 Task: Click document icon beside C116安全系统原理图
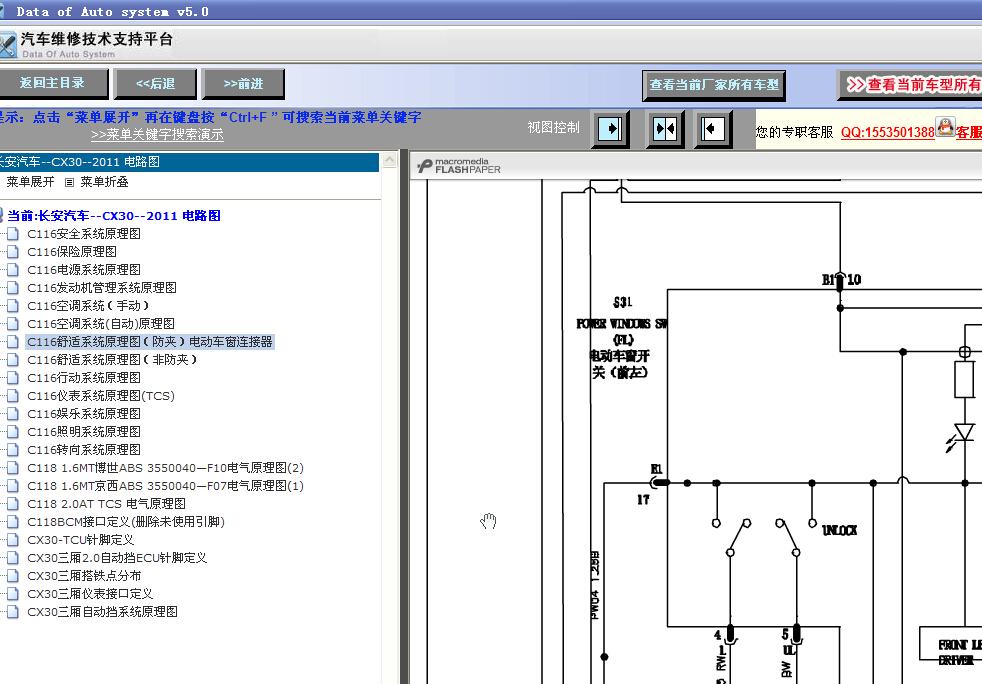click(13, 234)
